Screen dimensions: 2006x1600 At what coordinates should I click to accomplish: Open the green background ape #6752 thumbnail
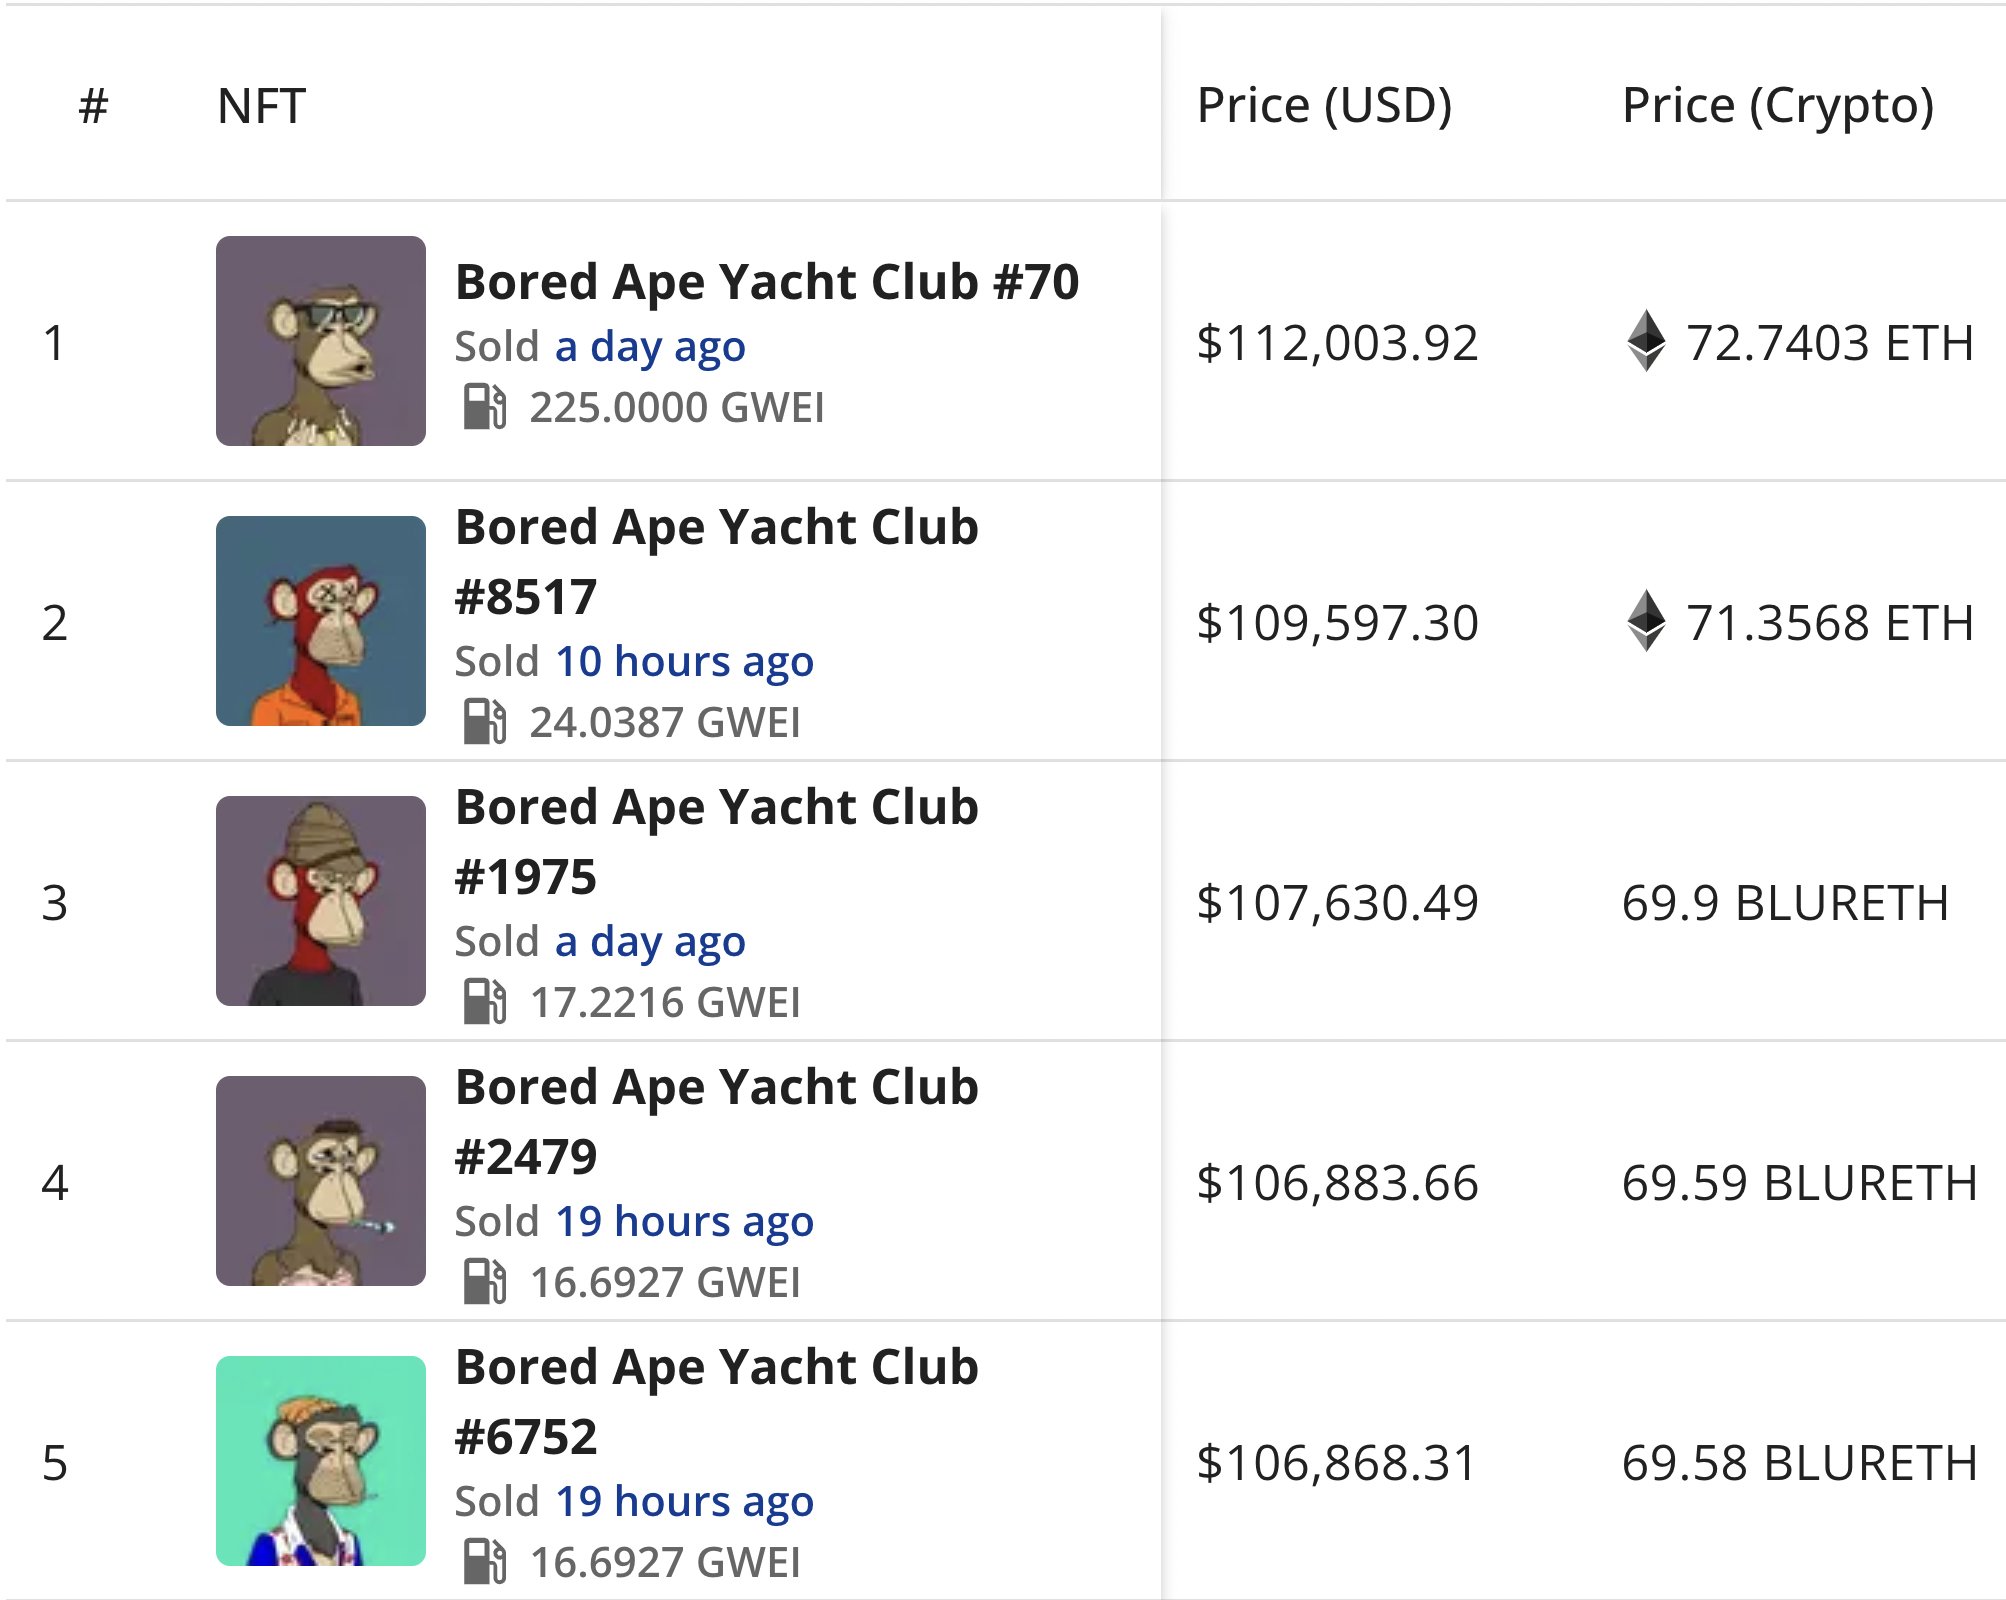click(x=321, y=1461)
